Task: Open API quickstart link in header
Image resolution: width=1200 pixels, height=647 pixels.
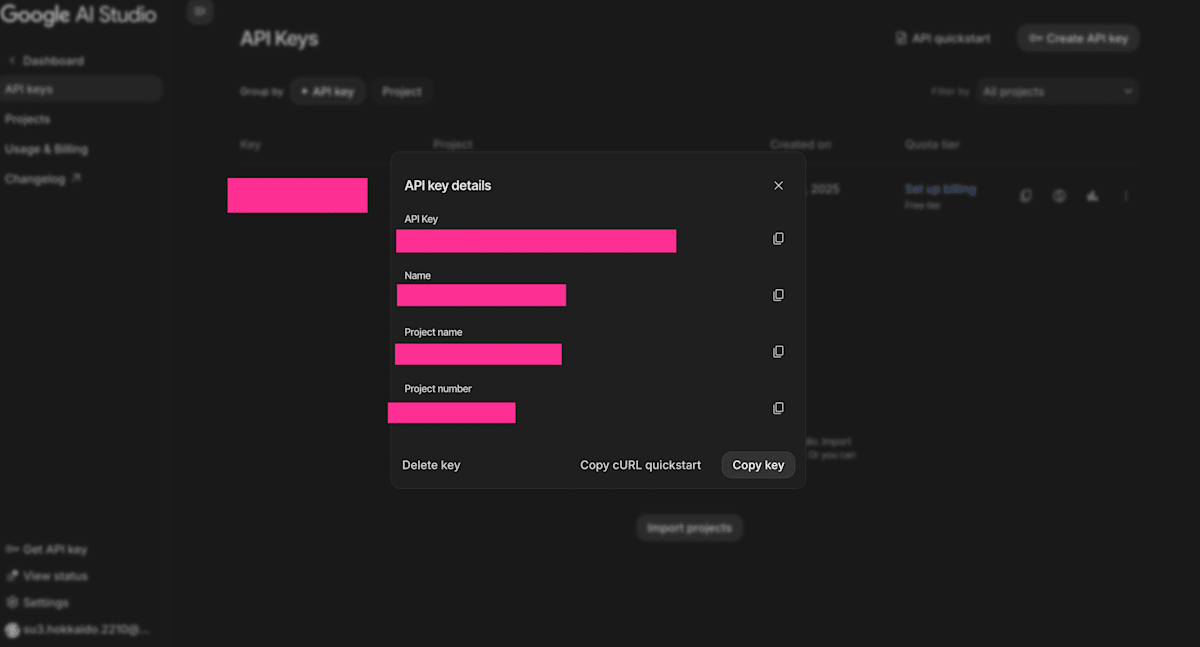Action: (x=943, y=39)
